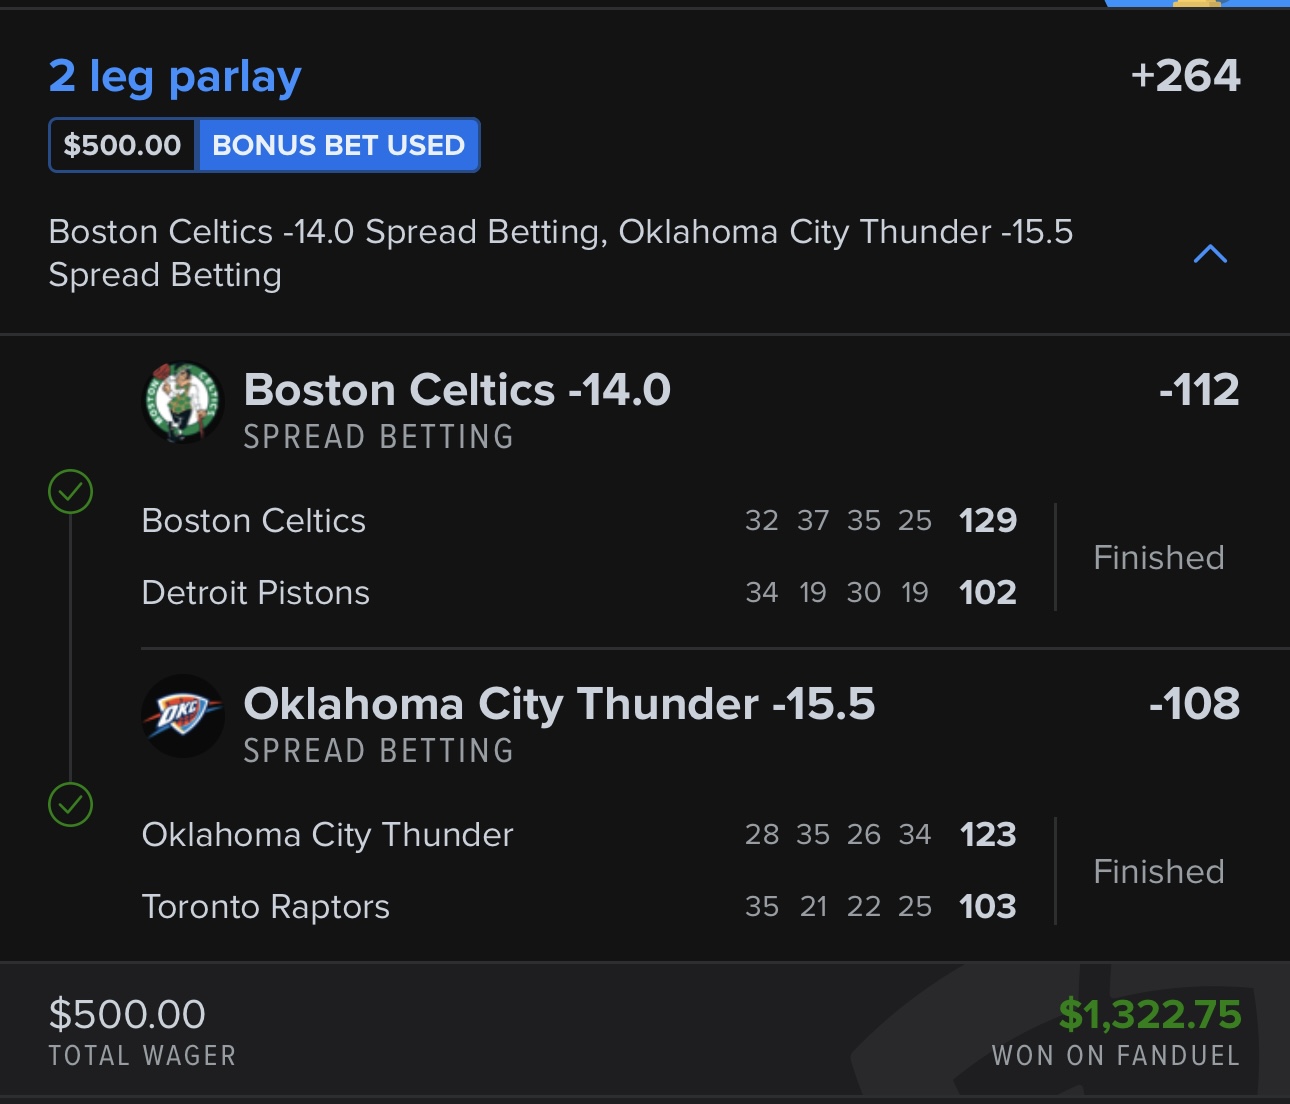Tap the $500.00 bonus amount label

coord(122,145)
